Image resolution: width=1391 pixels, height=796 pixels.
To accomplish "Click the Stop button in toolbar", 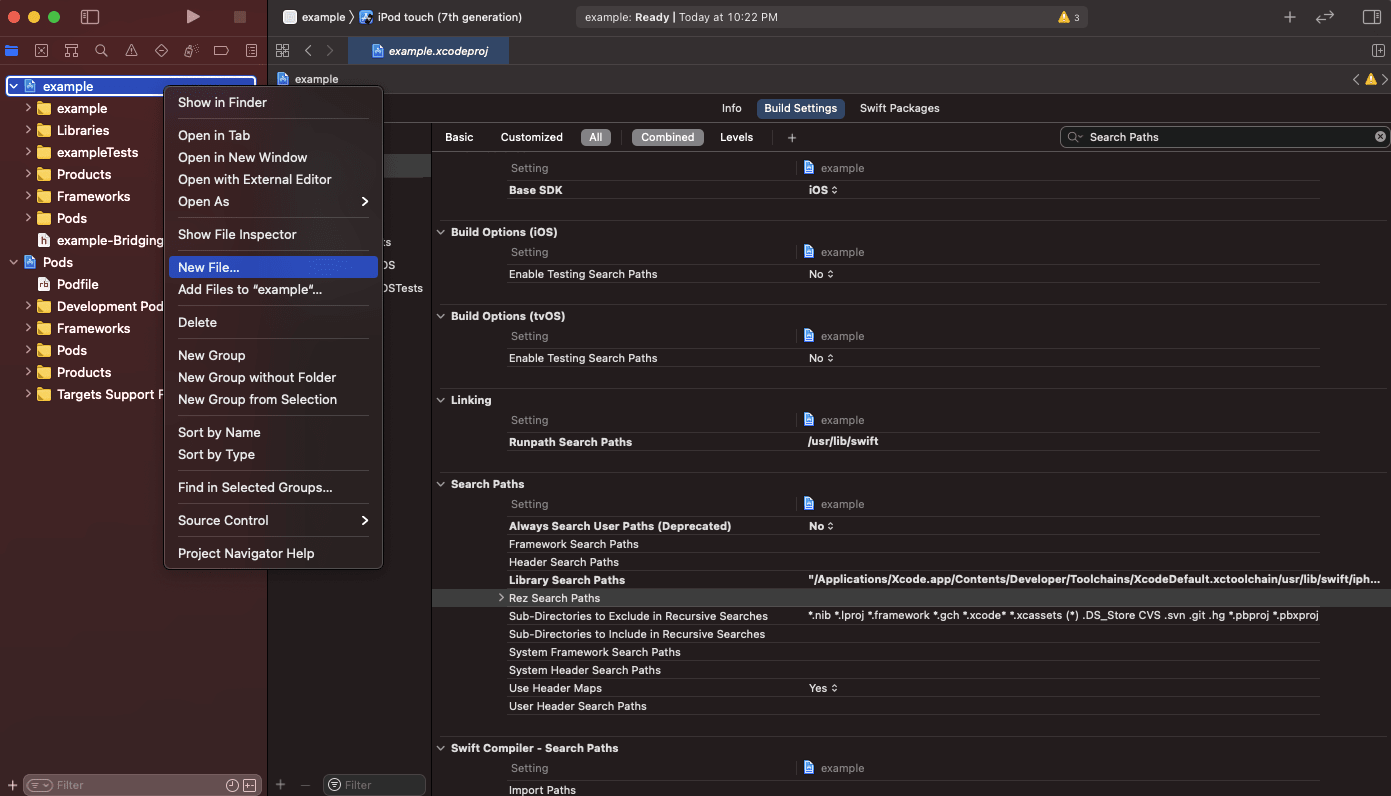I will point(240,17).
